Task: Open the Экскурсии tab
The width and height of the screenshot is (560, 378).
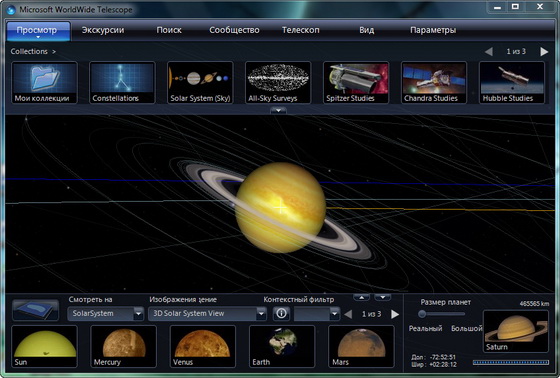Action: tap(103, 30)
